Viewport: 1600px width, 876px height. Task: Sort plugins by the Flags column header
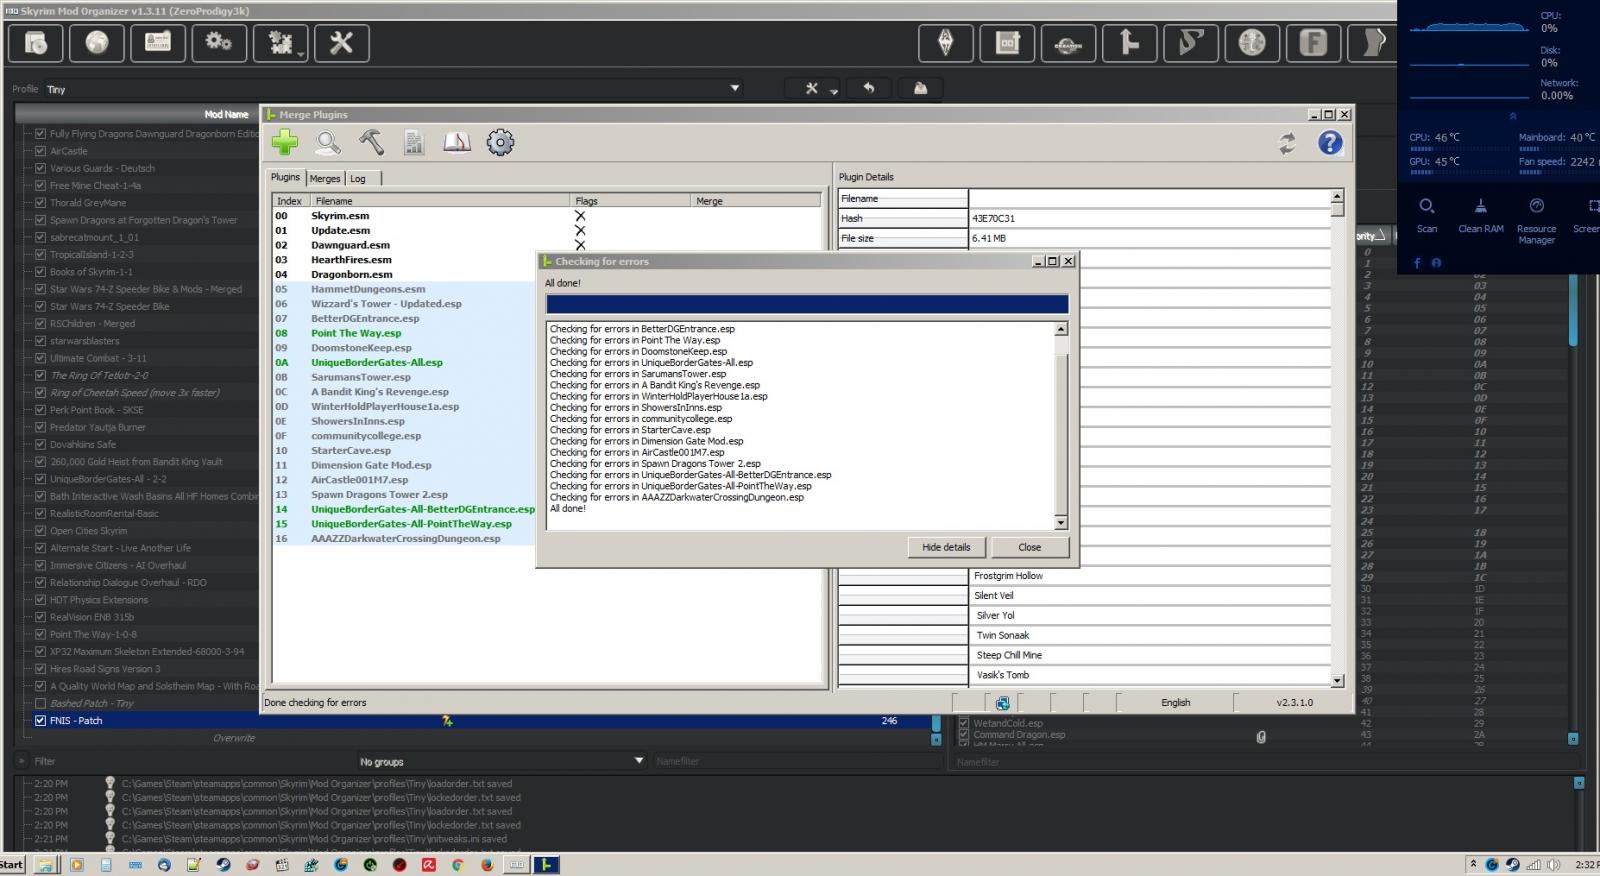pos(631,201)
